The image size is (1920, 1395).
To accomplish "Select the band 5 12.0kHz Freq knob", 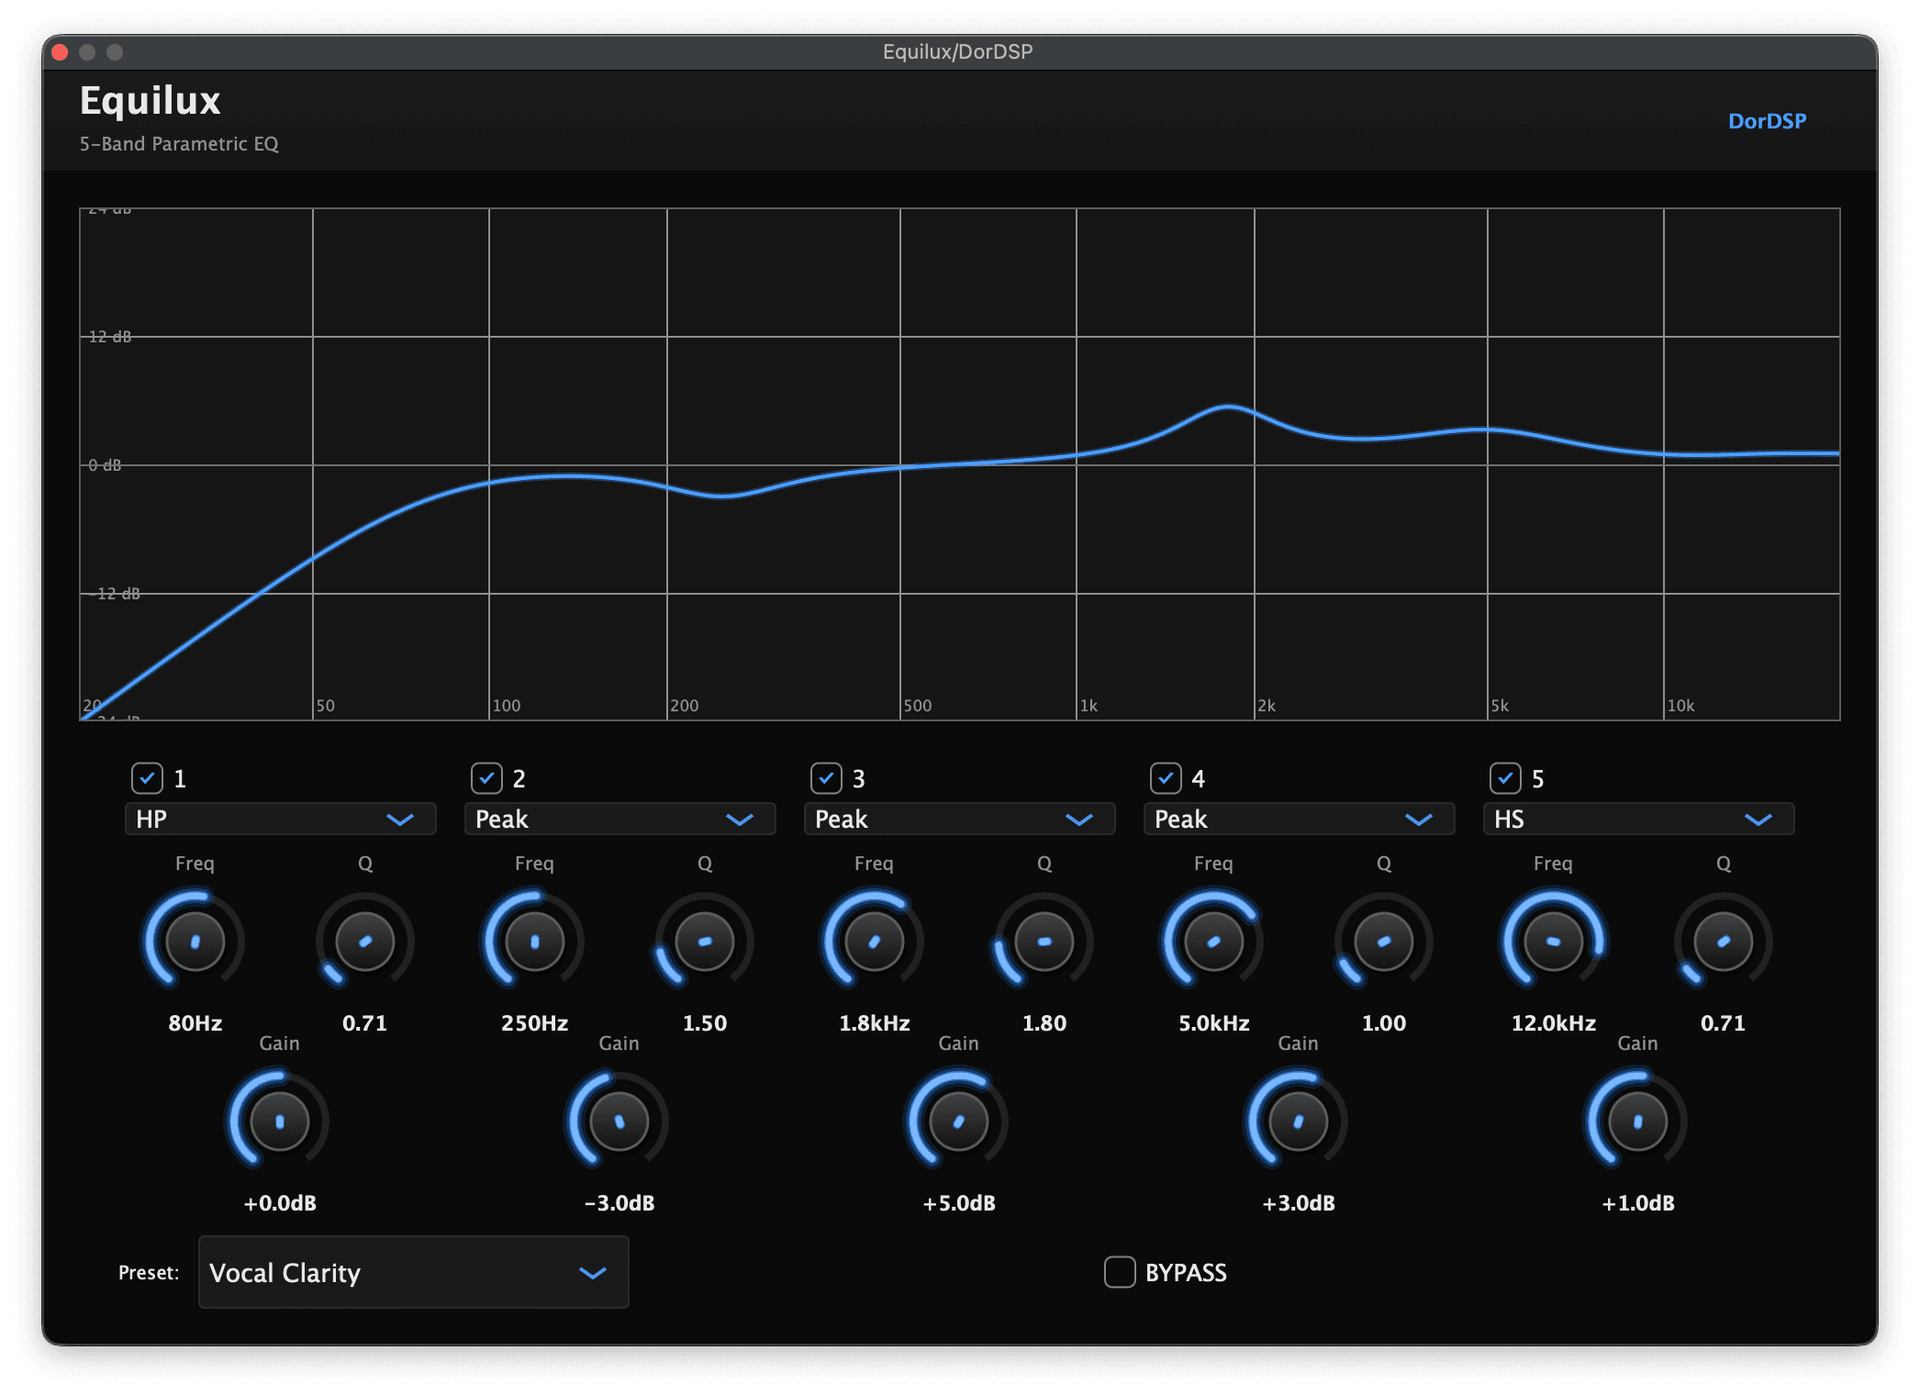I will pos(1552,941).
